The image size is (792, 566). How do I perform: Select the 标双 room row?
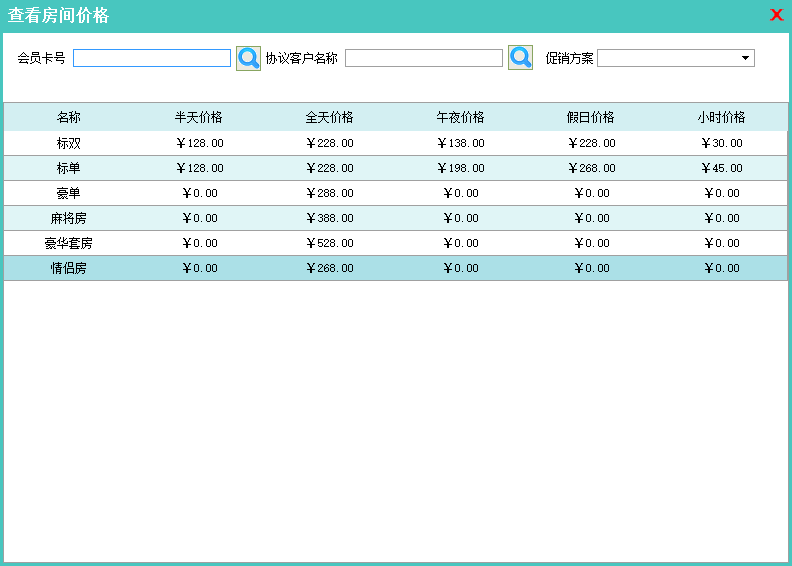(68, 143)
